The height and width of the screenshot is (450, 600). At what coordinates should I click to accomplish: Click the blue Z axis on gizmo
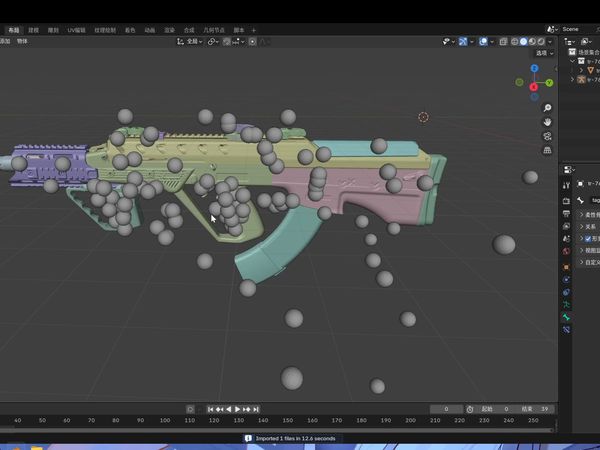tap(534, 68)
